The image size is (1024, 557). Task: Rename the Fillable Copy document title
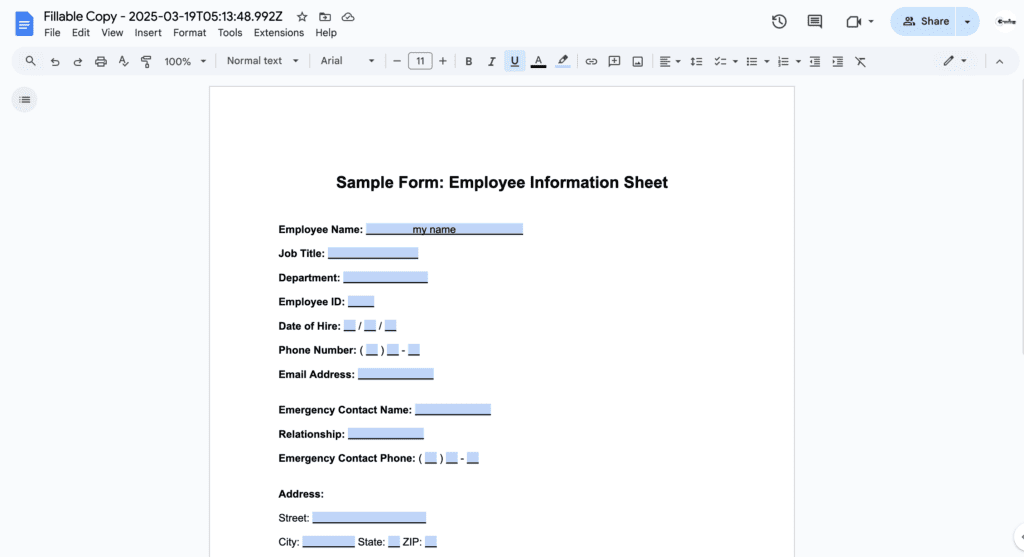pyautogui.click(x=163, y=16)
